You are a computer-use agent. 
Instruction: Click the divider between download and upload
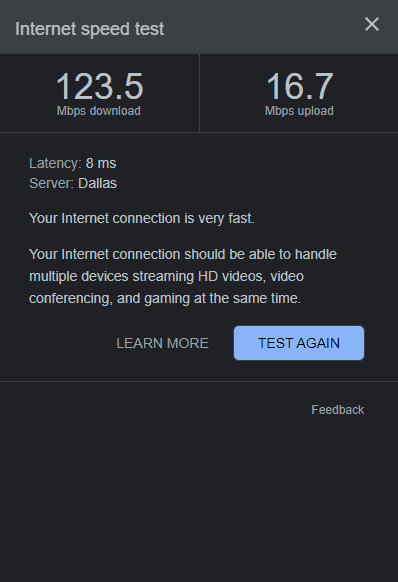(x=199, y=93)
